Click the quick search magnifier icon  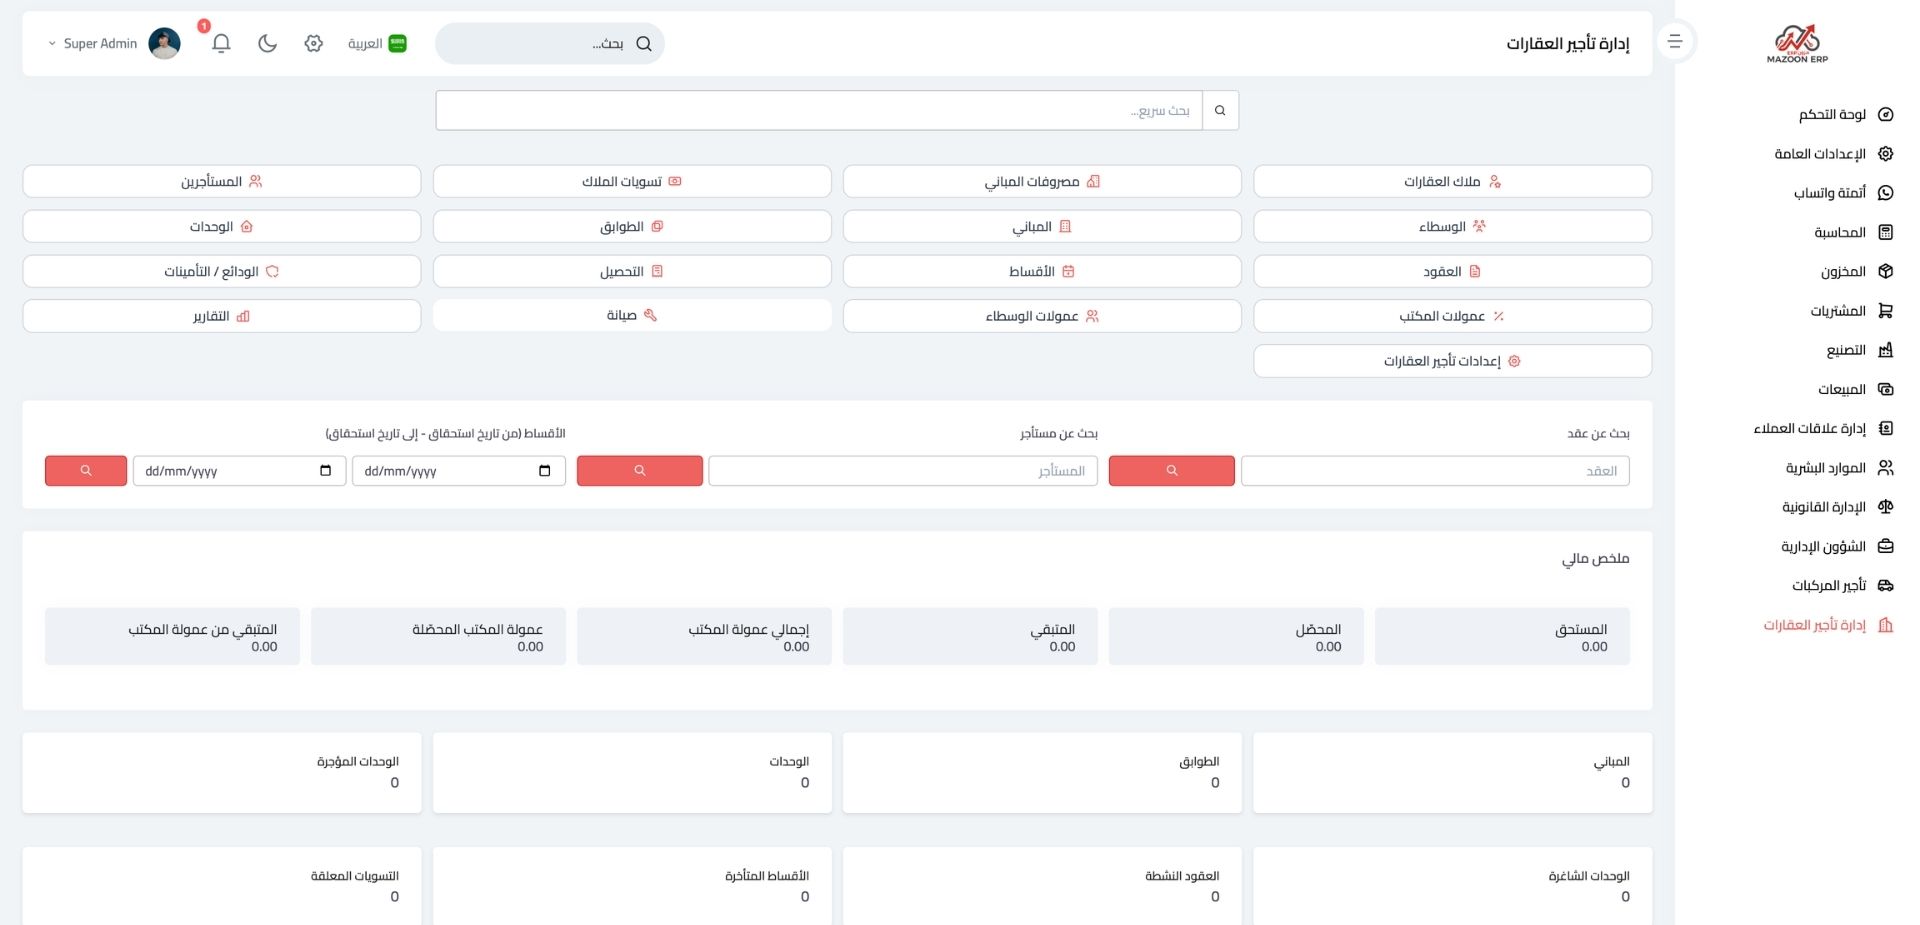coord(1220,110)
